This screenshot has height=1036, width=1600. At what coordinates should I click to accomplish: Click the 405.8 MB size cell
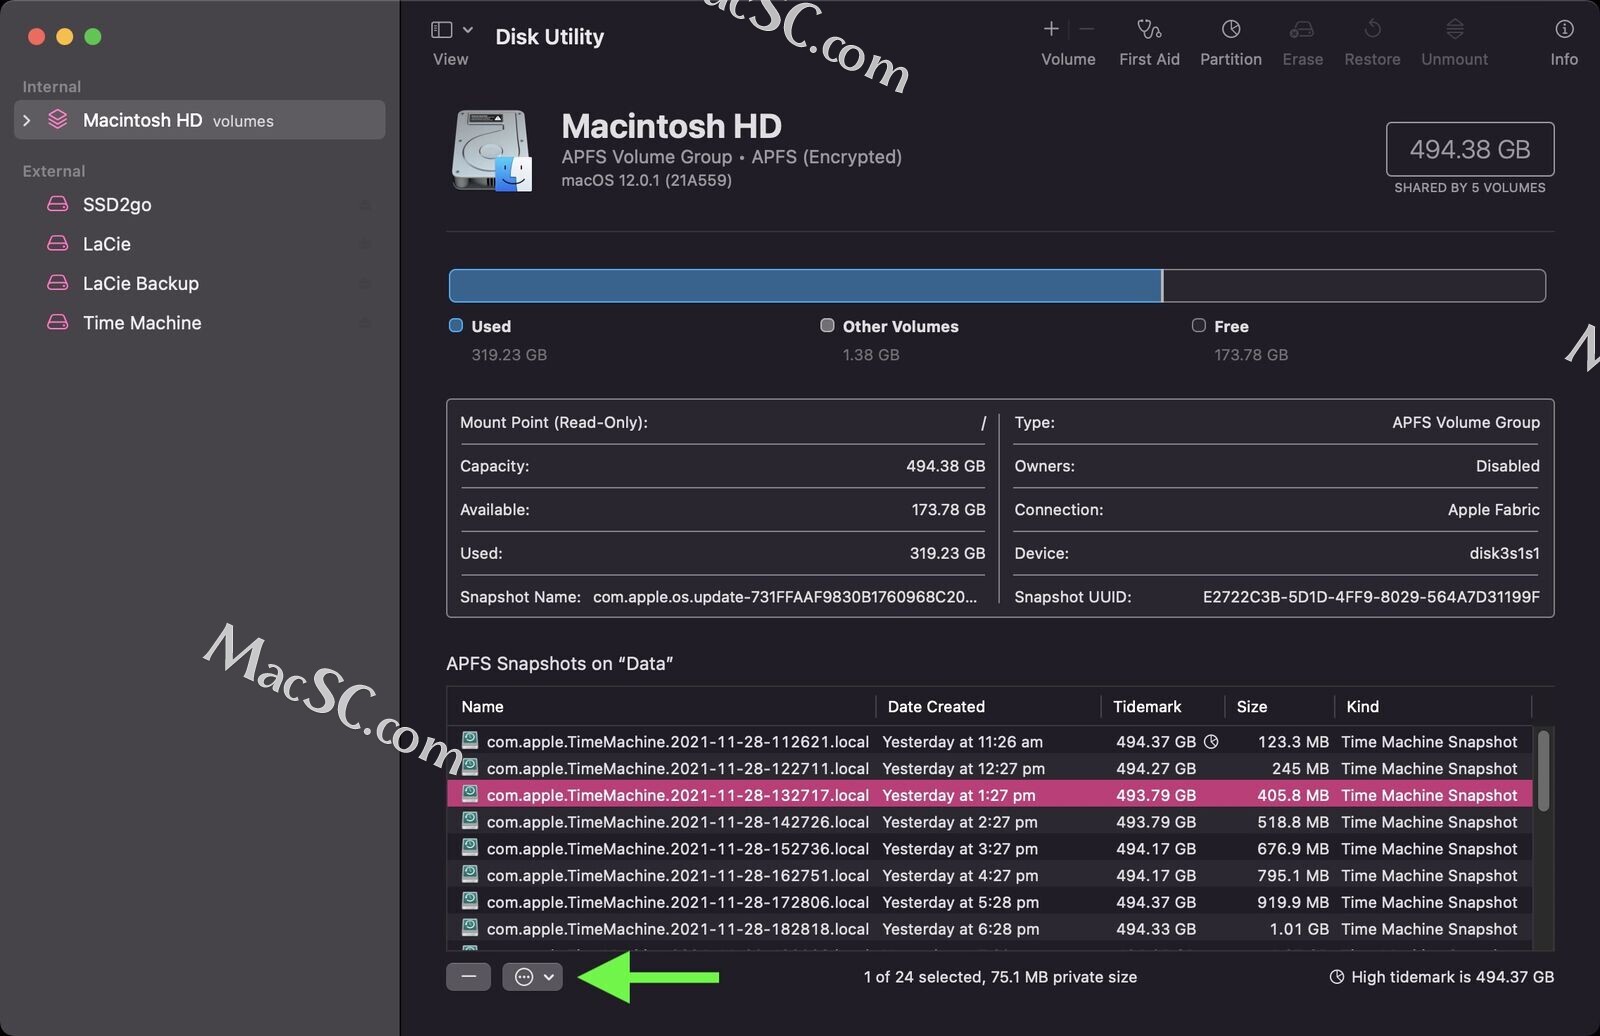tap(1292, 795)
